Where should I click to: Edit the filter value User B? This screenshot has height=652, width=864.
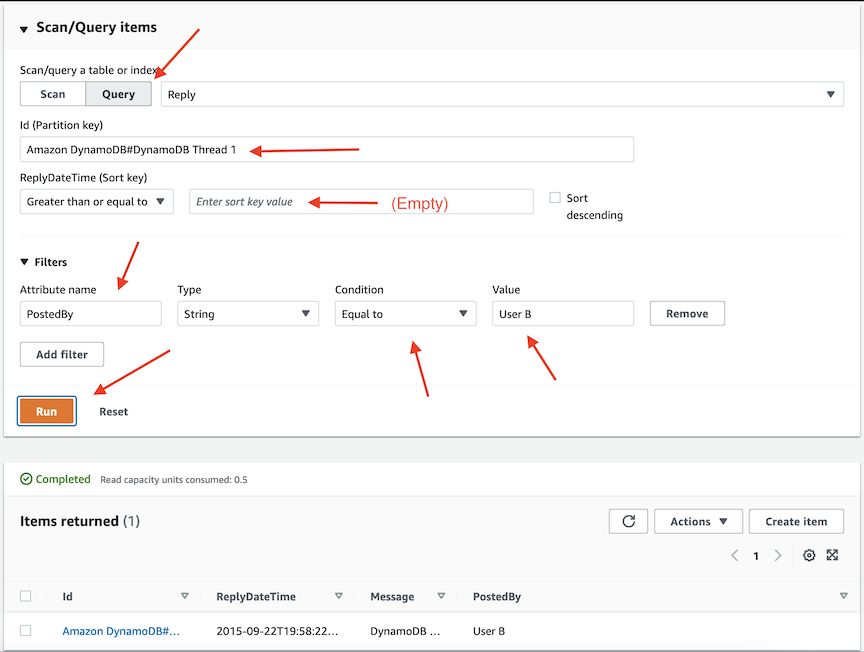point(563,314)
